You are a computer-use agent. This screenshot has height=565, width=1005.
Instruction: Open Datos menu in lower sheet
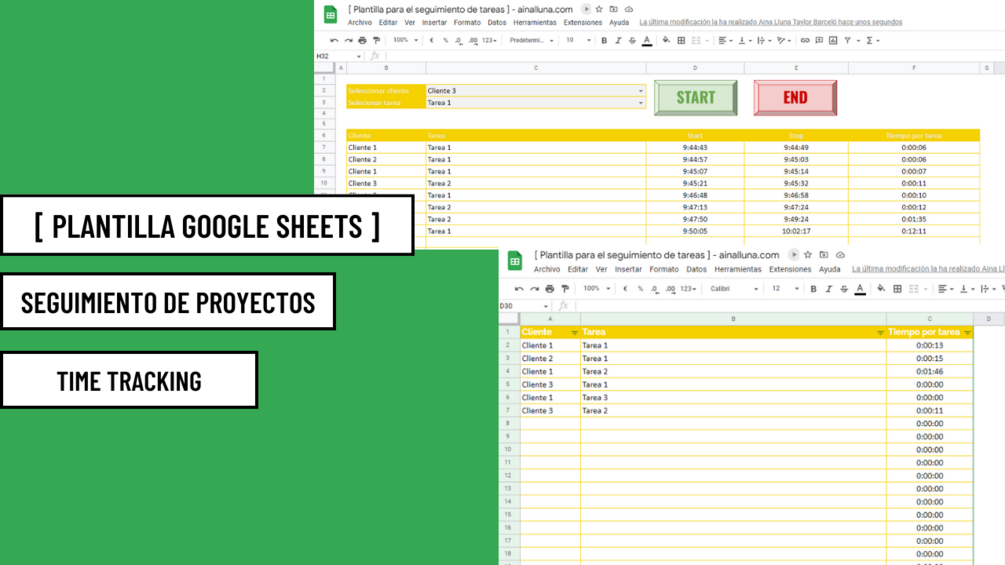click(696, 269)
